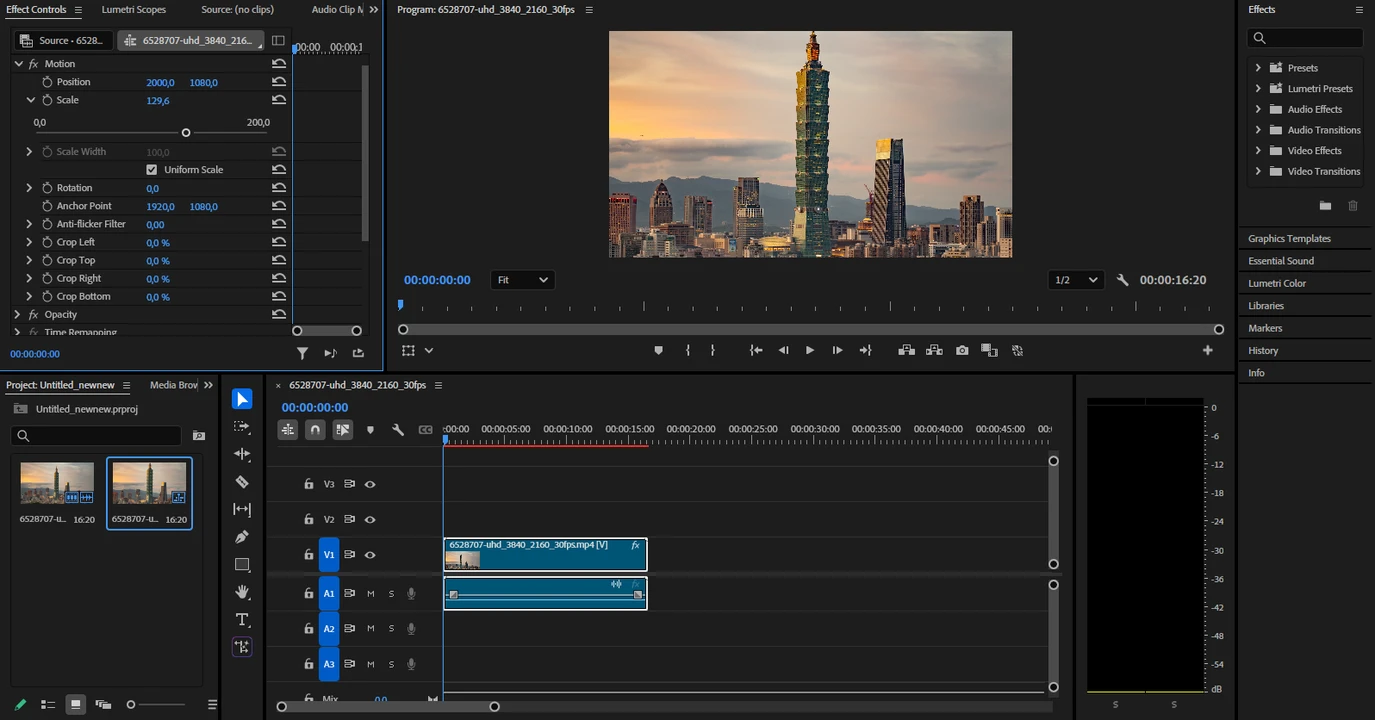This screenshot has height=720, width=1375.
Task: Open the Lumetri Color panel
Action: click(x=1277, y=283)
